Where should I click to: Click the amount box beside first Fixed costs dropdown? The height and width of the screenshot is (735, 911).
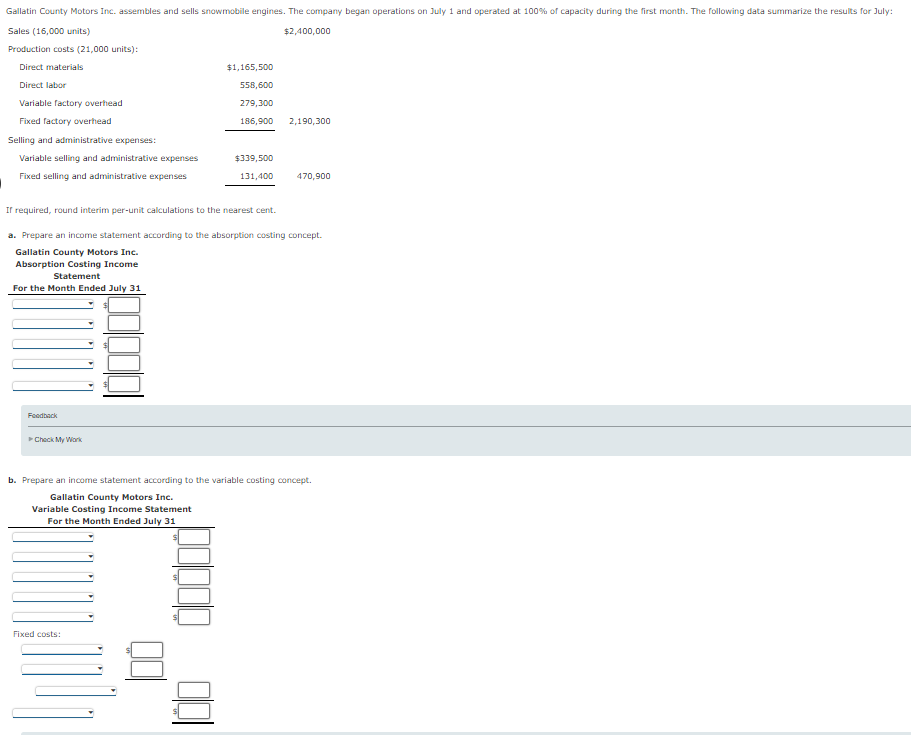click(146, 649)
